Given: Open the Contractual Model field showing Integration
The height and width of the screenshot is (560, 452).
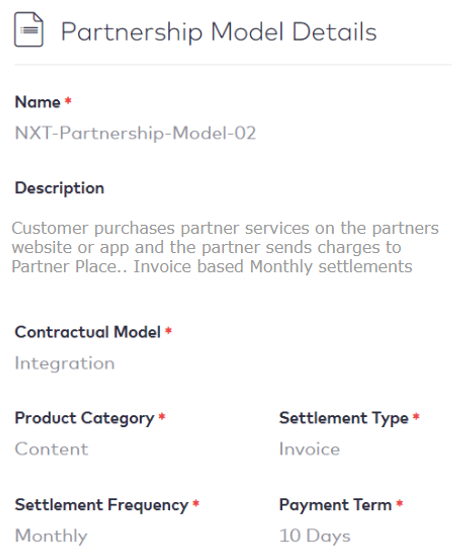Looking at the screenshot, I should pos(65,364).
